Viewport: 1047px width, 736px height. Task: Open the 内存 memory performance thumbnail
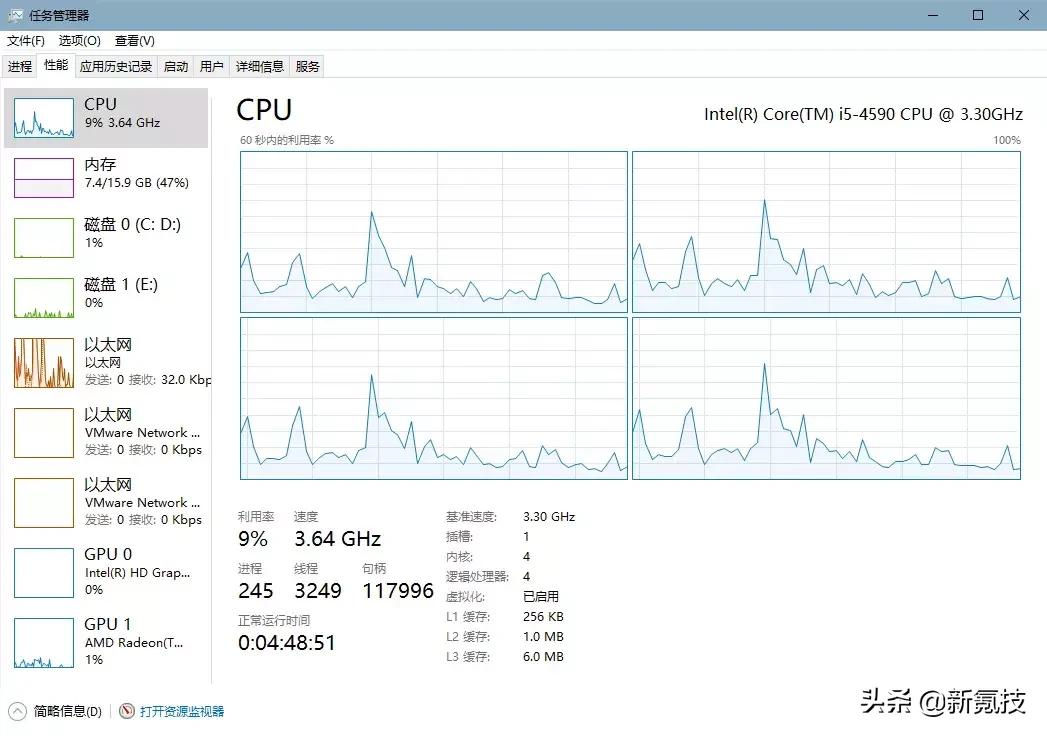click(x=44, y=178)
